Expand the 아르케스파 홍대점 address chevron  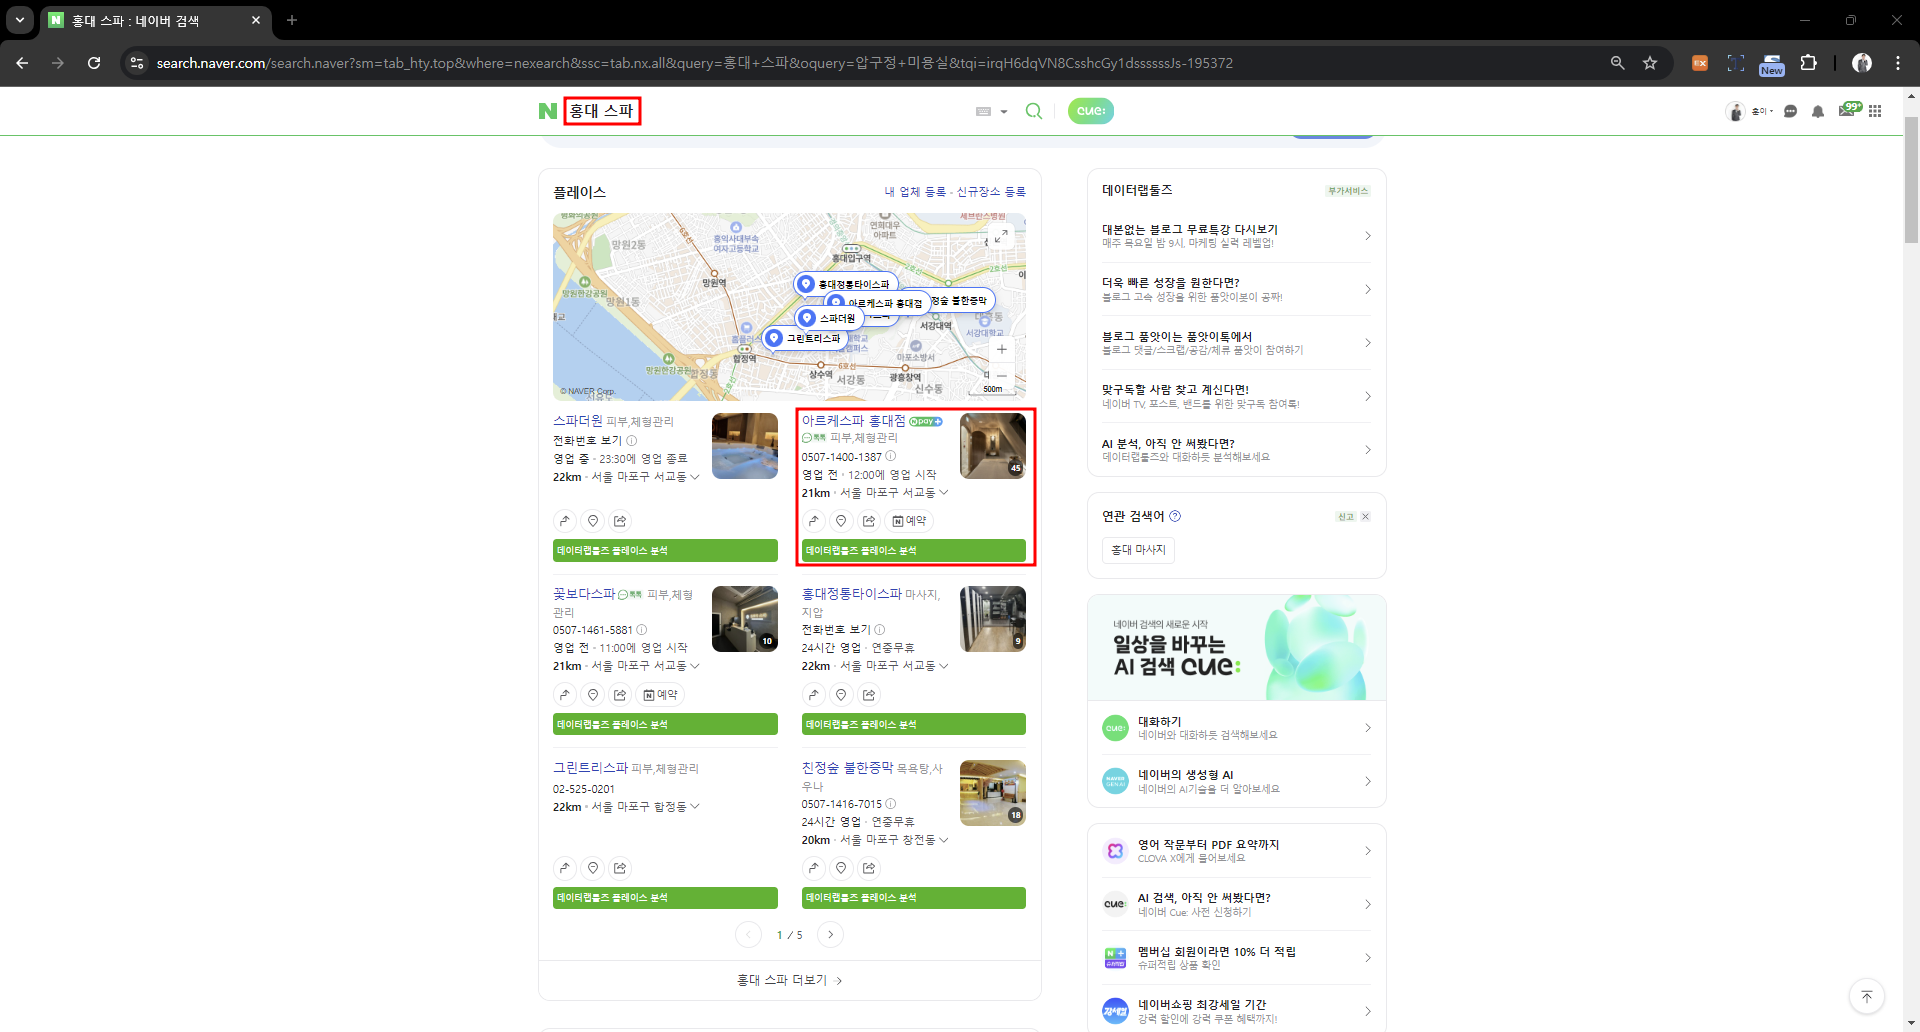point(943,493)
